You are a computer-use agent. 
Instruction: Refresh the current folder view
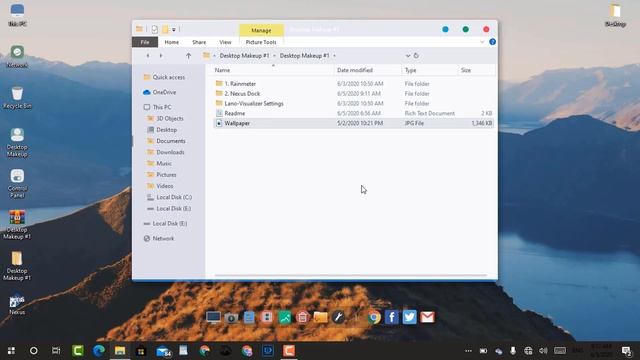pyautogui.click(x=416, y=56)
